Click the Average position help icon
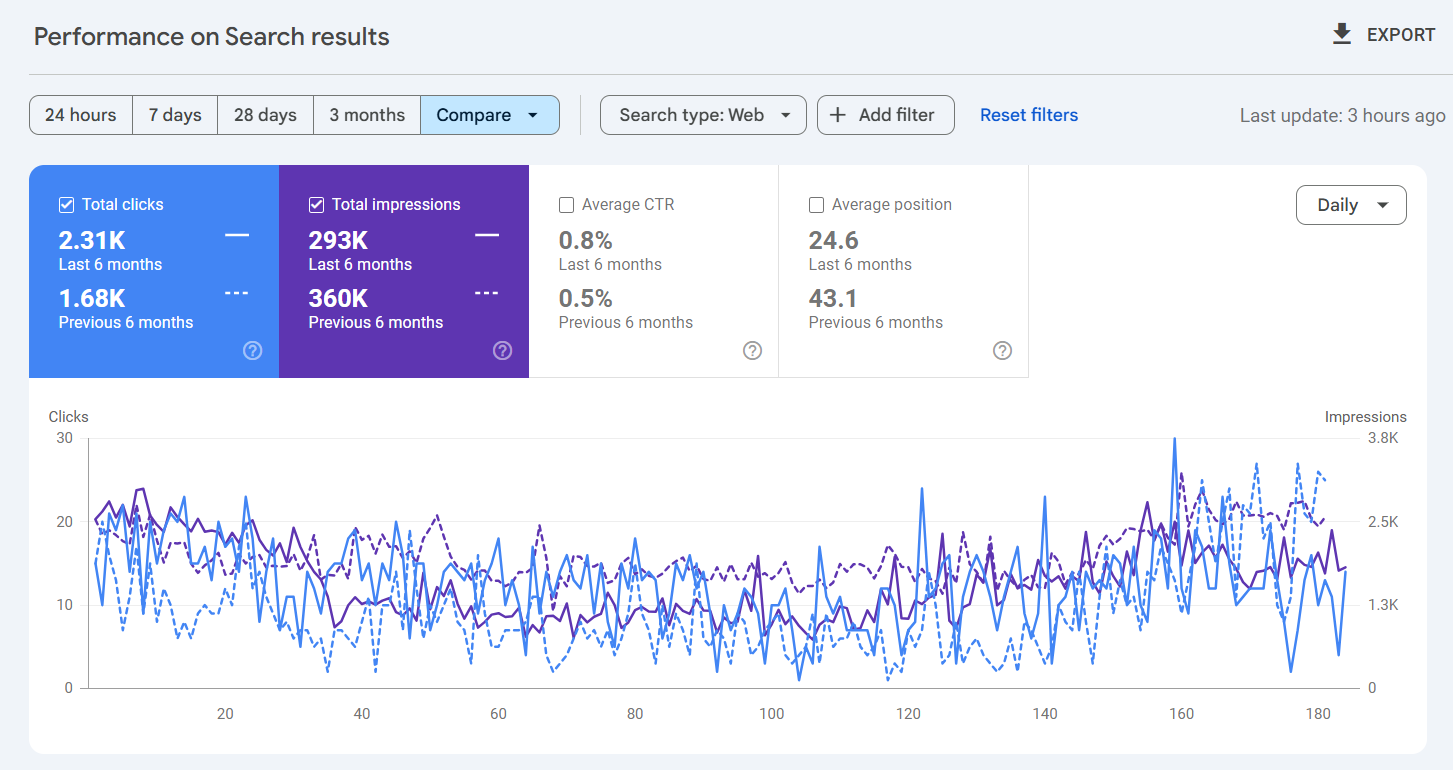 pyautogui.click(x=1002, y=351)
